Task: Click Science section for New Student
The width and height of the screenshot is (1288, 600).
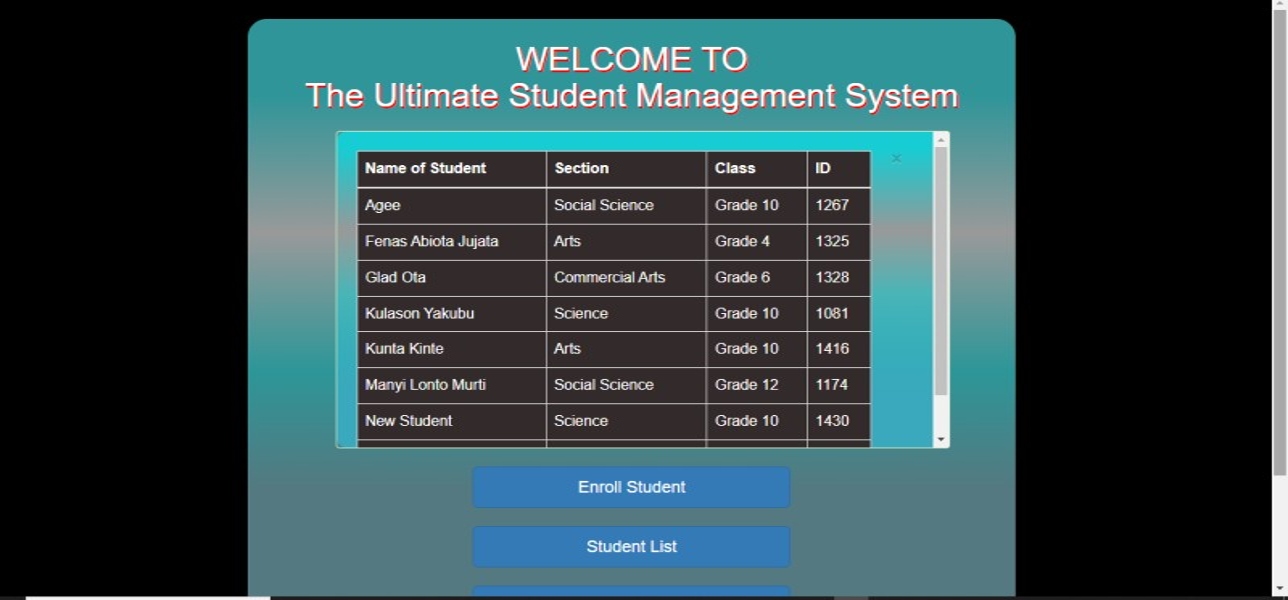Action: (x=581, y=420)
